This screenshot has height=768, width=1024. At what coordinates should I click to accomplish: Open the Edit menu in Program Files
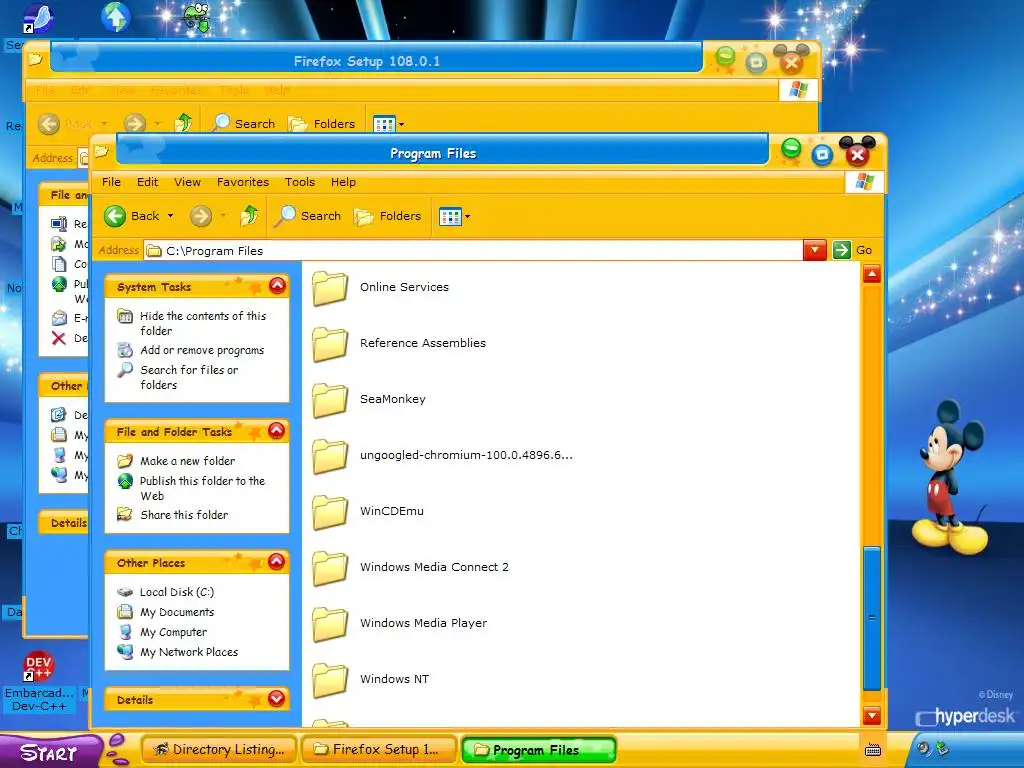click(x=148, y=182)
